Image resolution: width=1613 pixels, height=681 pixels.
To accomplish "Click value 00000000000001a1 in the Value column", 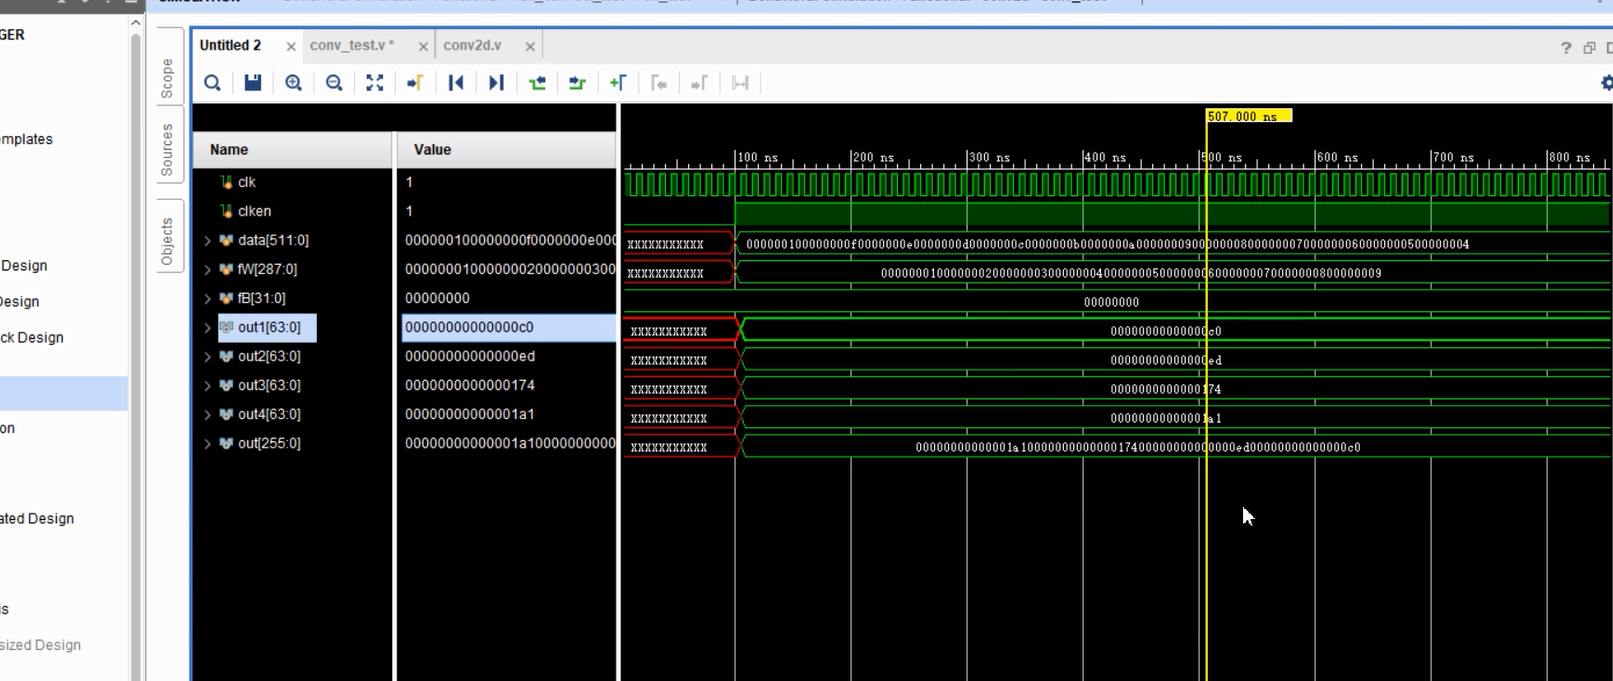I will click(x=469, y=414).
